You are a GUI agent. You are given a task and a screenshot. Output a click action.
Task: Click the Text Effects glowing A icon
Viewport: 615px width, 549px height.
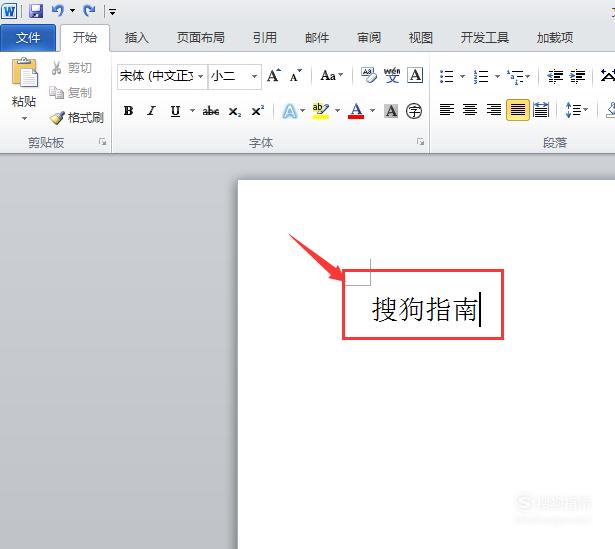coord(289,111)
